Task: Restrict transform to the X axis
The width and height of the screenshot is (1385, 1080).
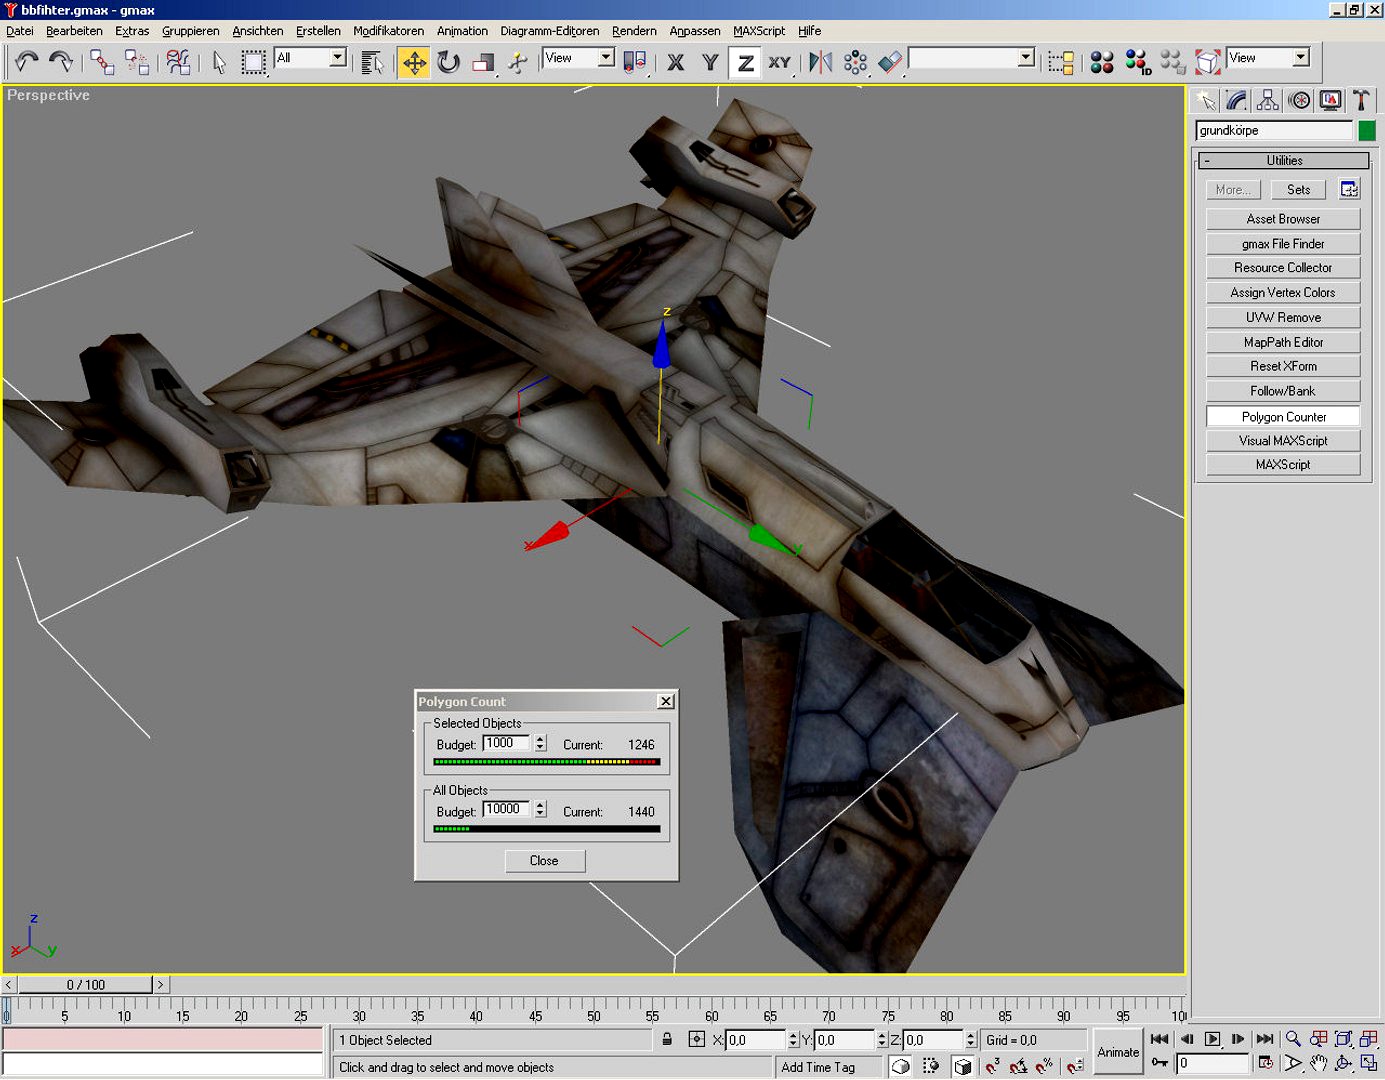Action: coord(676,63)
